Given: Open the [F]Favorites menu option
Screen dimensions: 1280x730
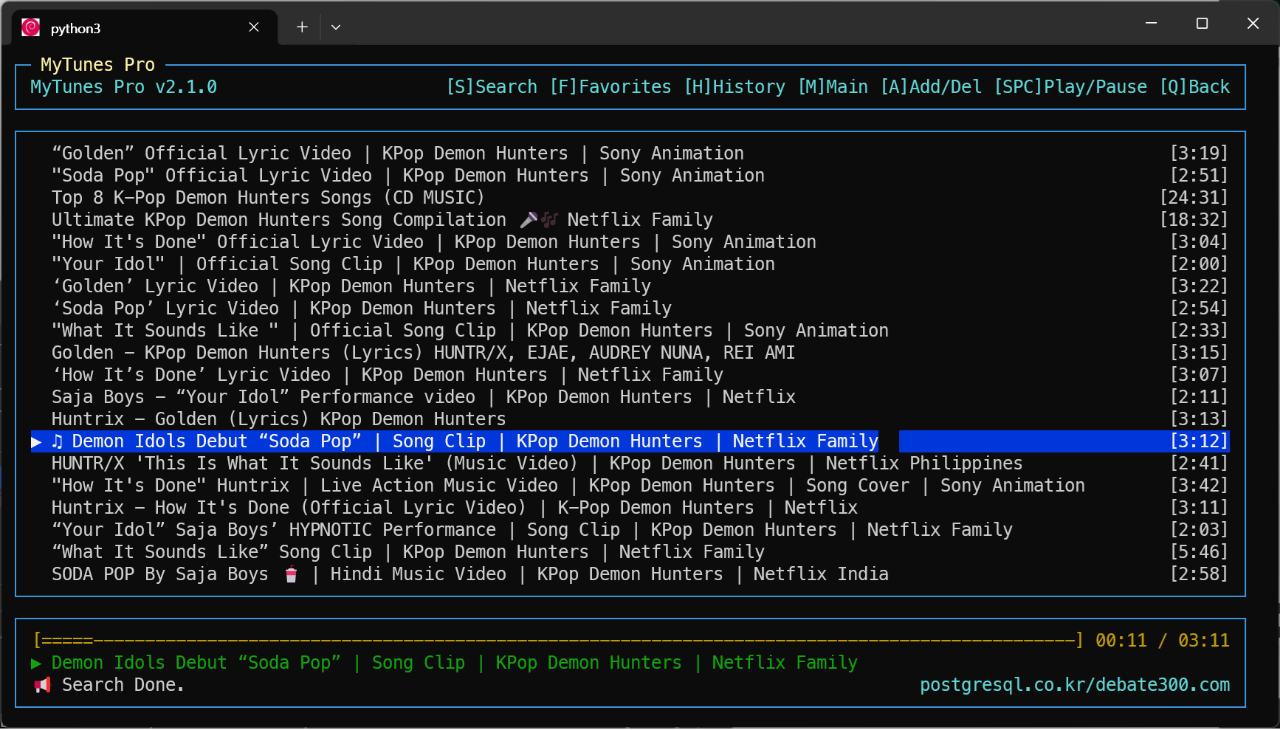Looking at the screenshot, I should pyautogui.click(x=610, y=87).
